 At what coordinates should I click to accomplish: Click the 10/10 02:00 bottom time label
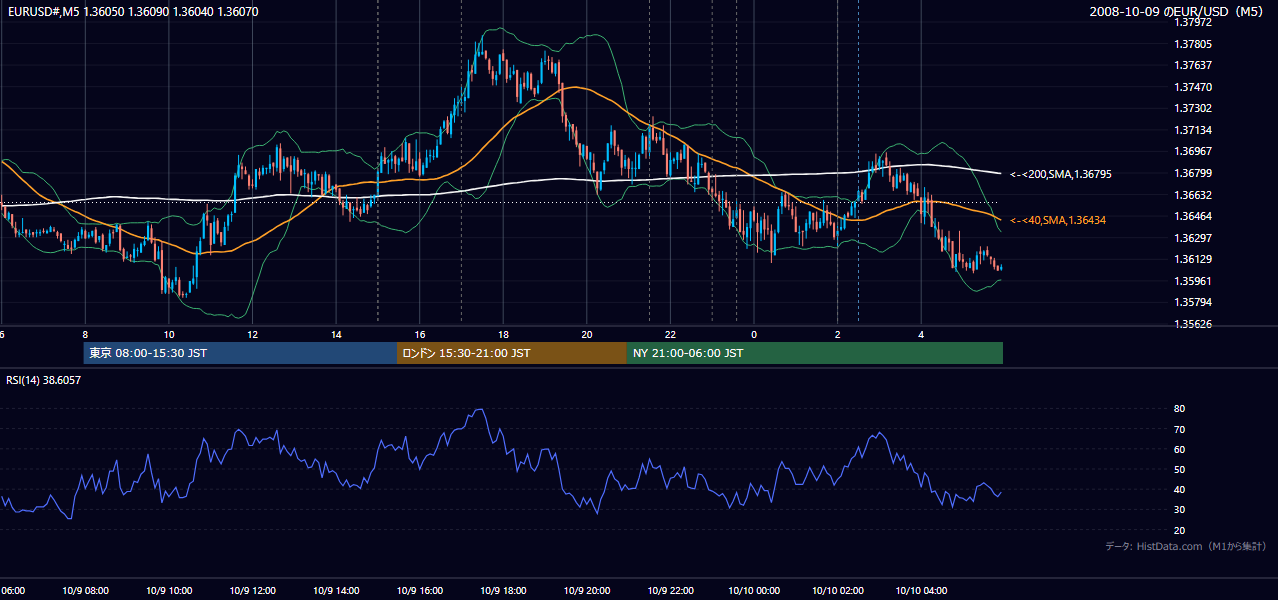[x=837, y=590]
